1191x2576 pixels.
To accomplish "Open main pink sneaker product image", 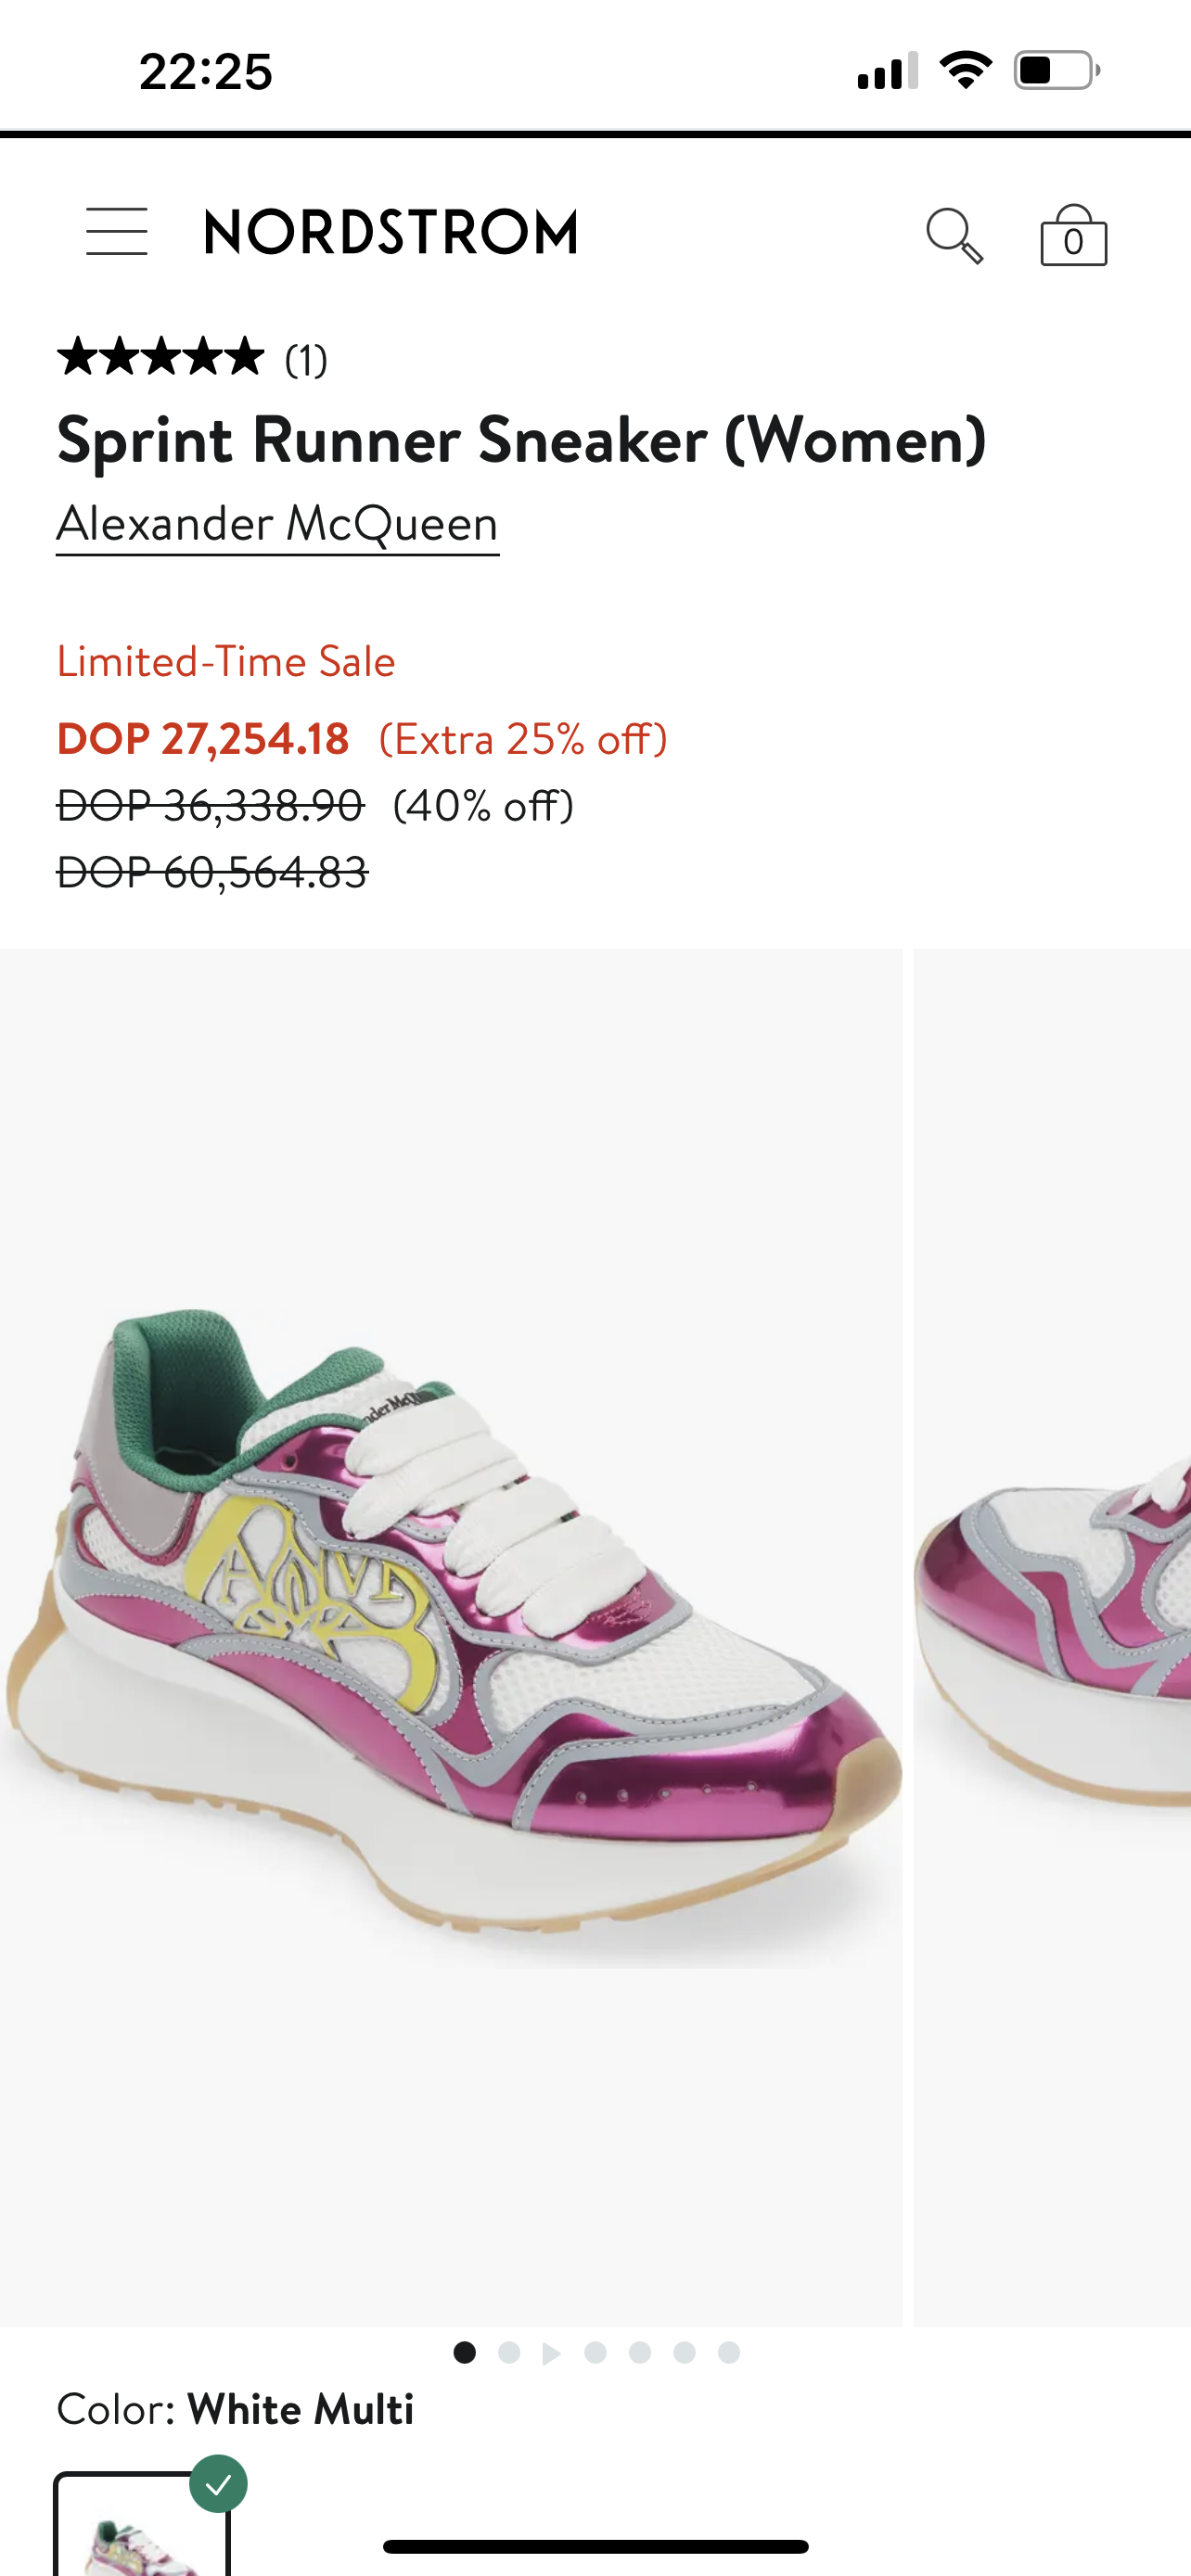I will (x=451, y=1637).
